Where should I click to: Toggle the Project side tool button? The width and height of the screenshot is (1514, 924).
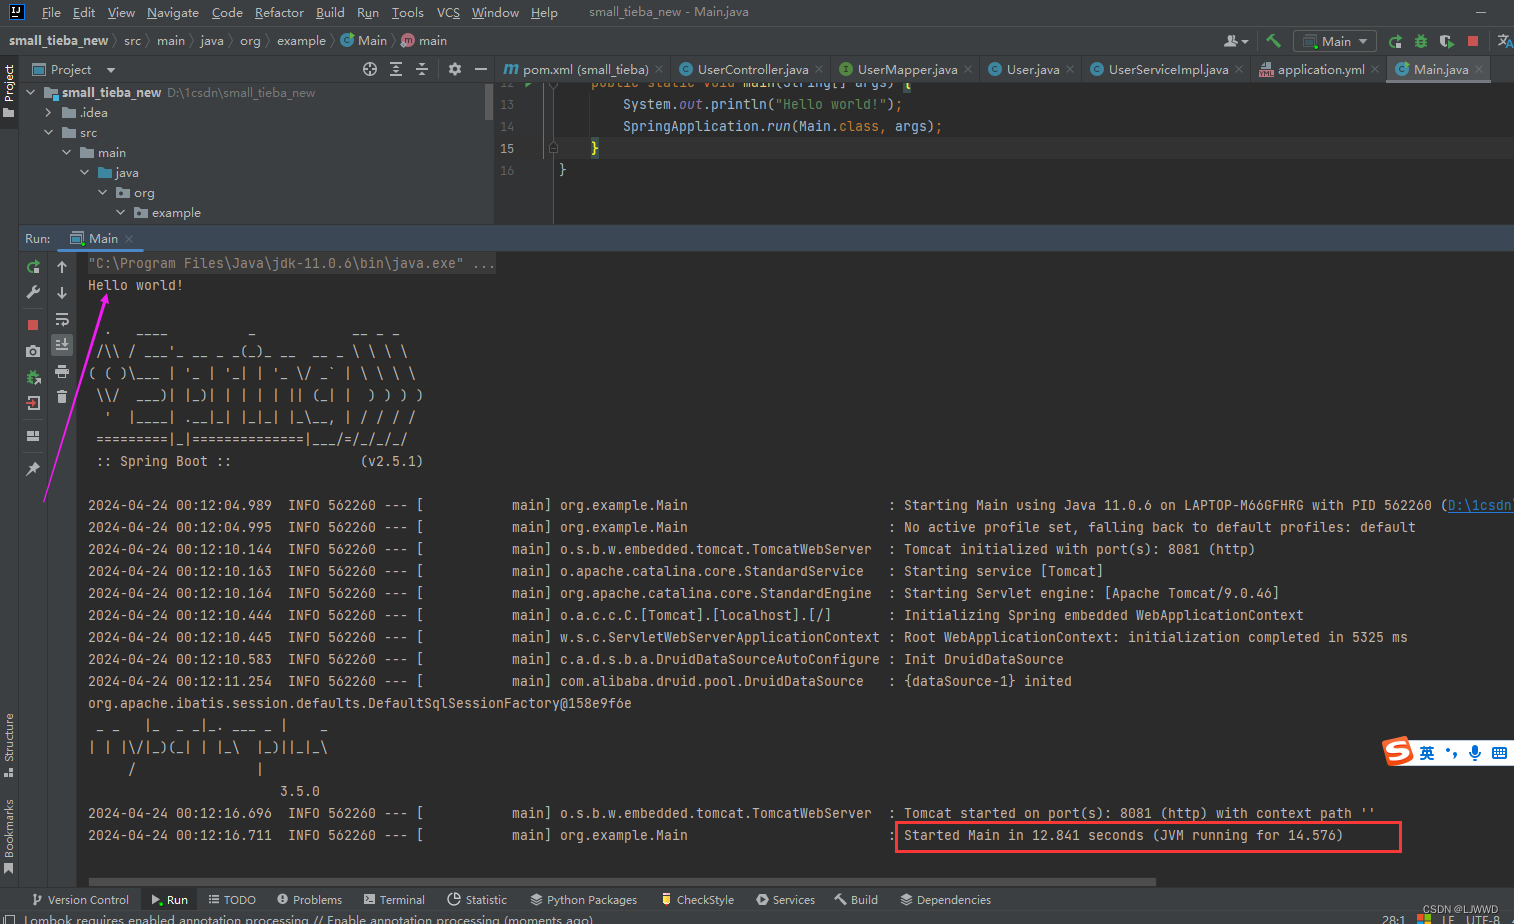coord(9,91)
